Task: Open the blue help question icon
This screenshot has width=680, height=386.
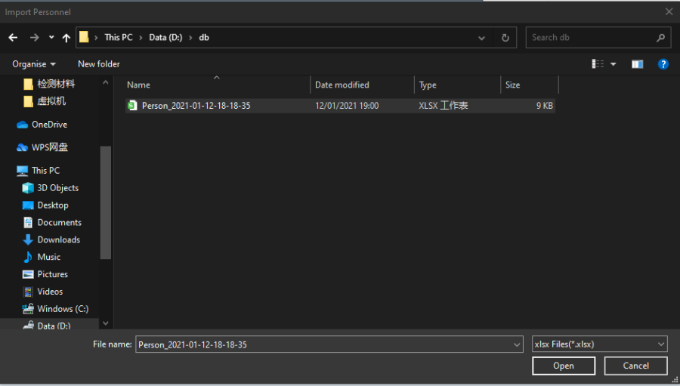Action: pyautogui.click(x=663, y=64)
